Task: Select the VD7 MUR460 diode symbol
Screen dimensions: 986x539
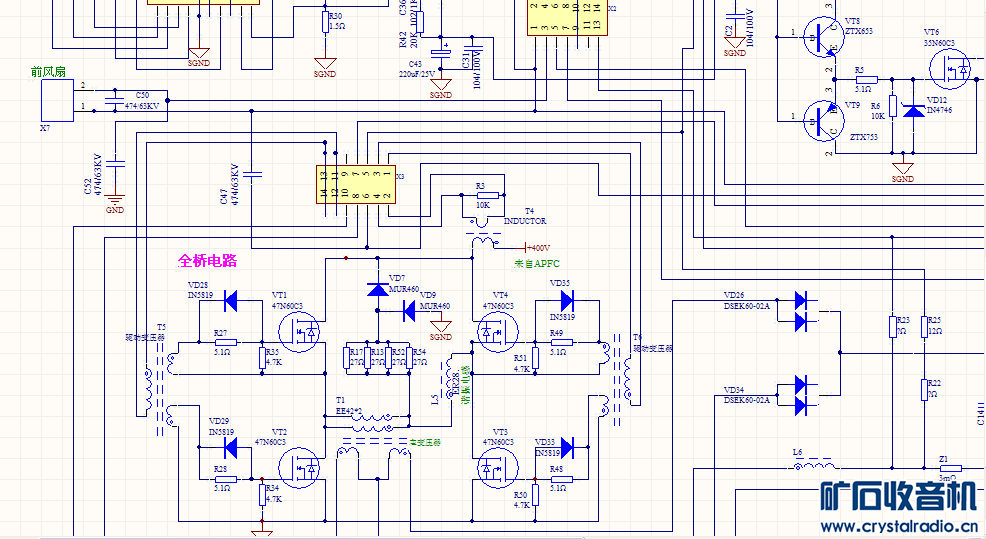Action: 377,289
